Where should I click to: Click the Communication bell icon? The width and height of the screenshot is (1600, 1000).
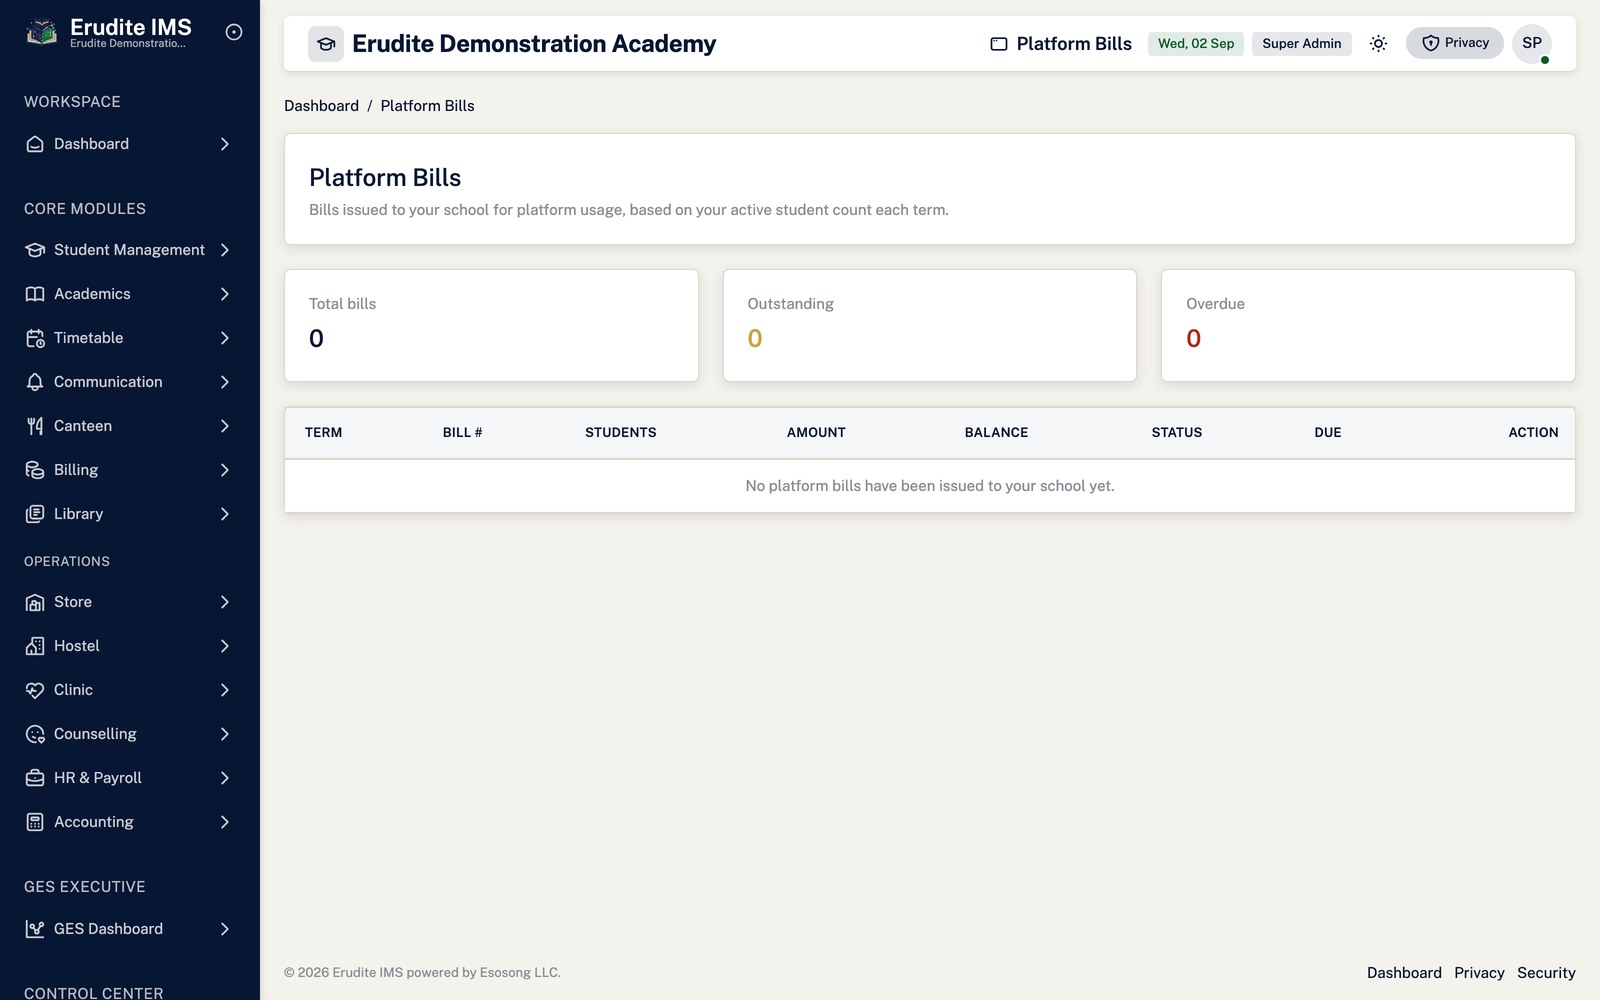click(35, 382)
